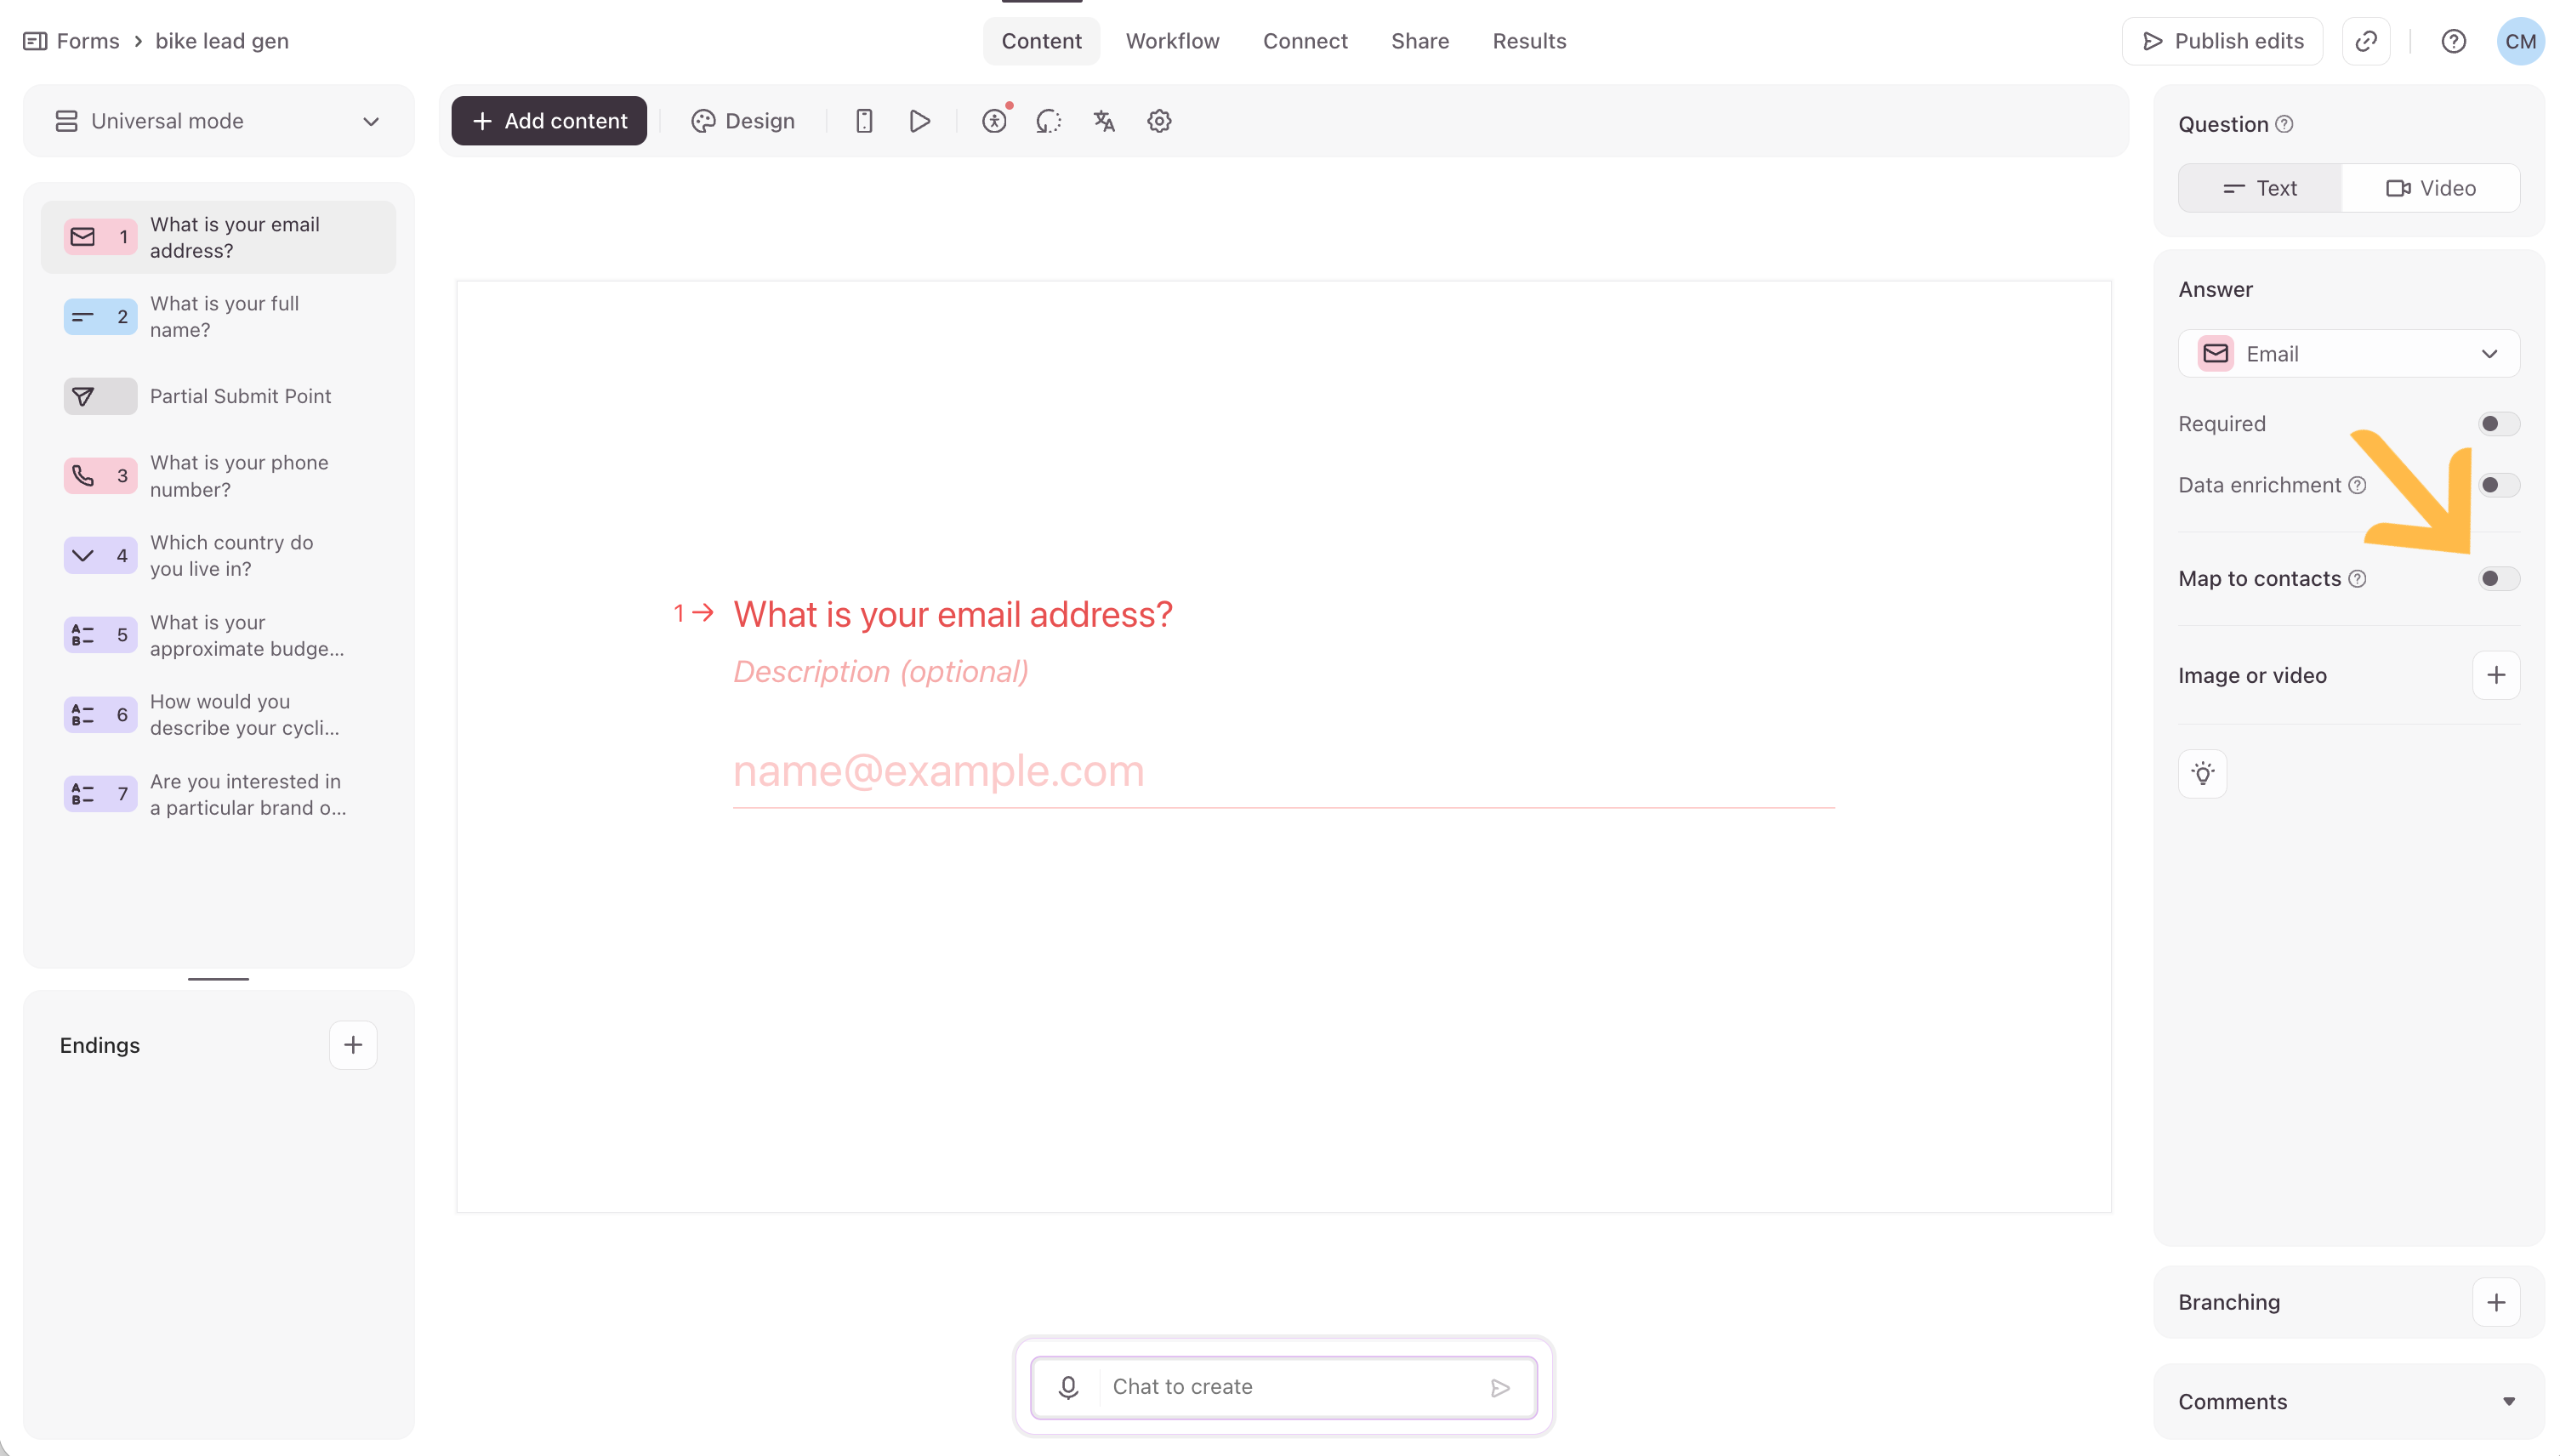Click the microphone icon in chat box
The width and height of the screenshot is (2560, 1456).
pyautogui.click(x=1068, y=1387)
